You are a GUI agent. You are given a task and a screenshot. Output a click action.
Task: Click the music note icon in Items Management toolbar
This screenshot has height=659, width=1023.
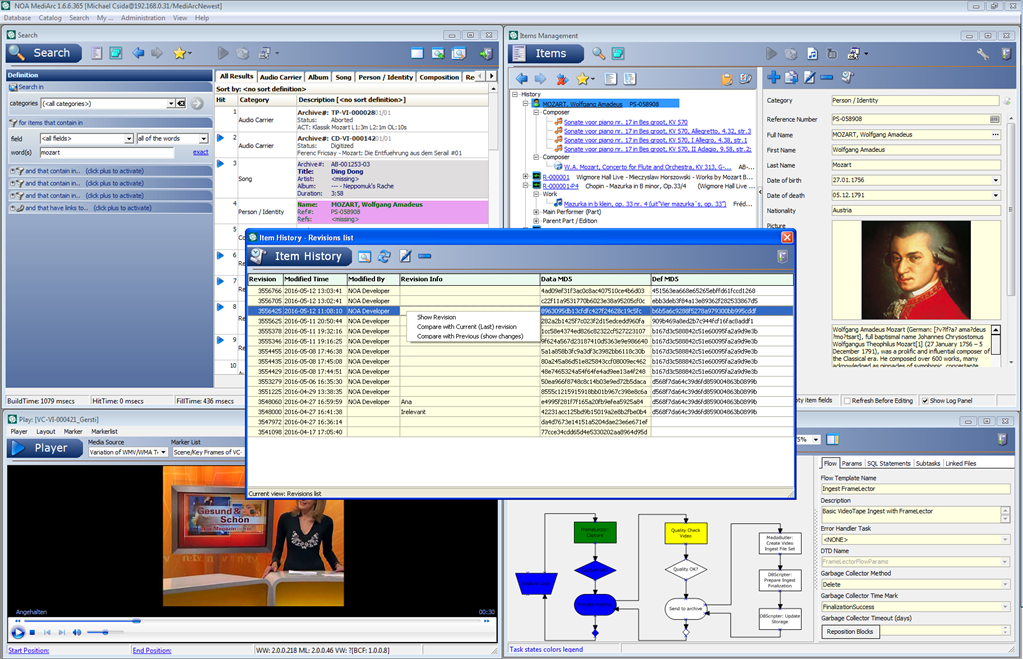tap(813, 54)
